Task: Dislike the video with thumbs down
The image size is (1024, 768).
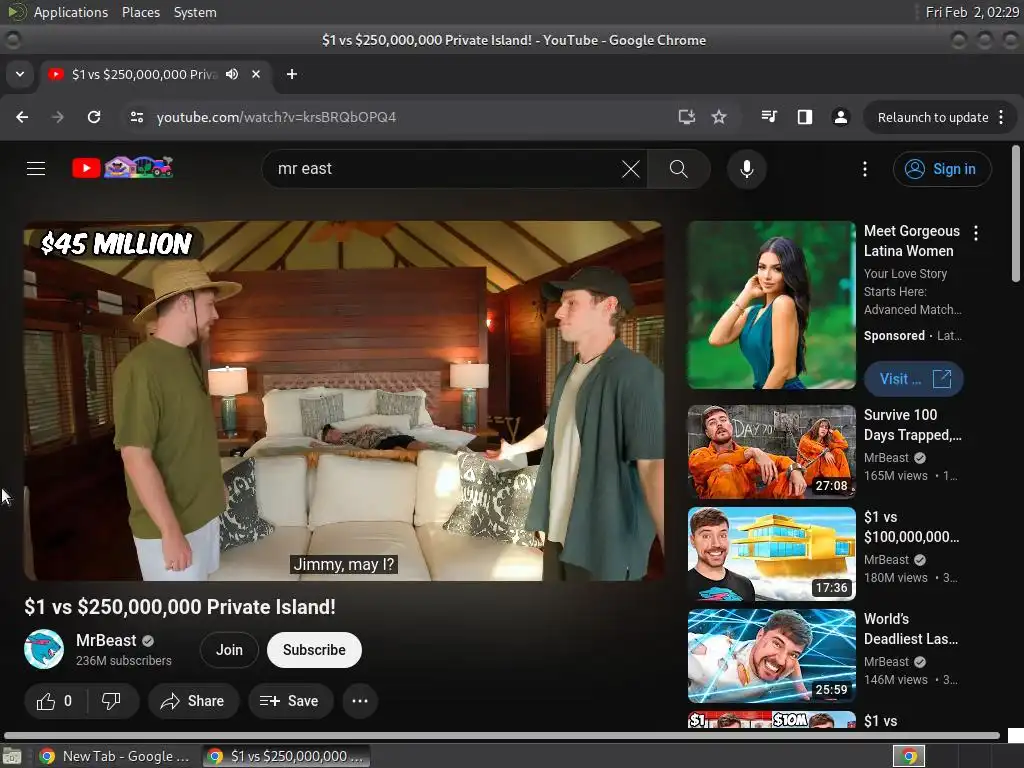Action: pos(112,701)
